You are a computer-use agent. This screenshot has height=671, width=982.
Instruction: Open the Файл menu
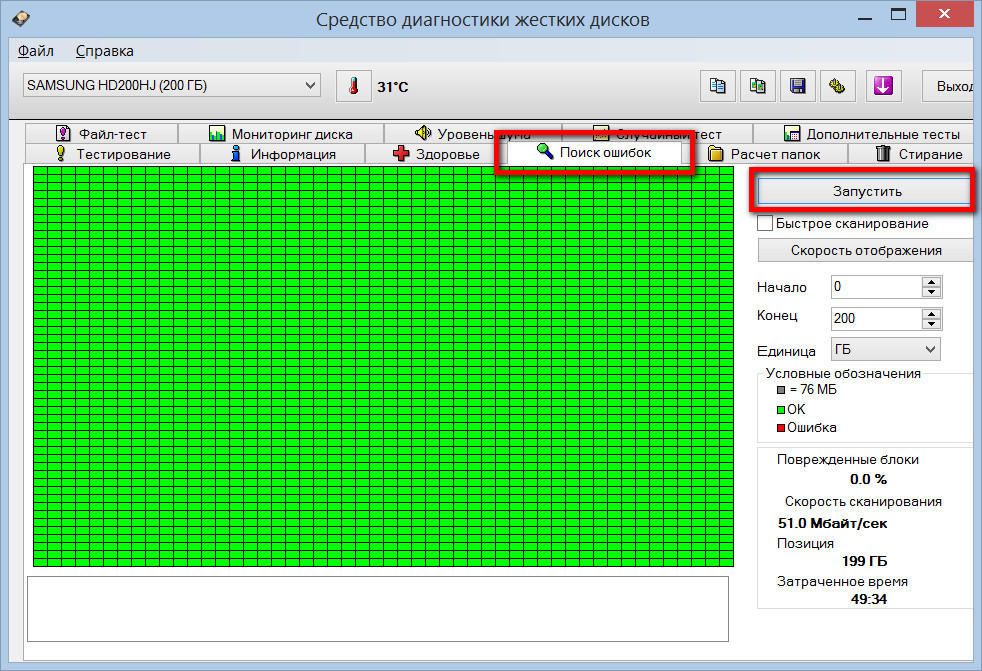click(x=36, y=51)
